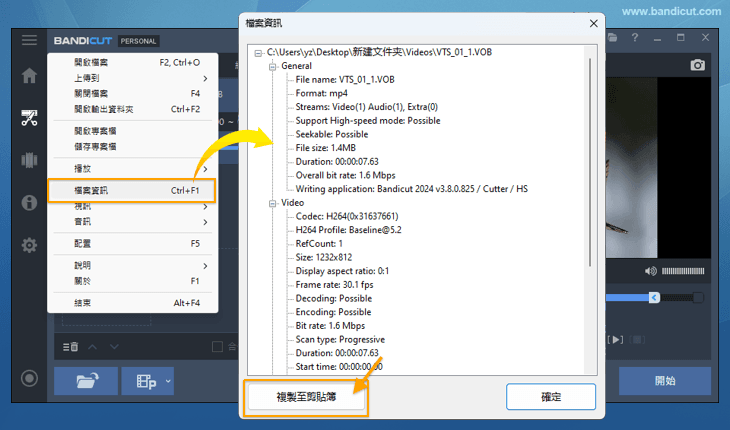Select 儲存專案檔 menu item
The width and height of the screenshot is (730, 430).
point(133,147)
